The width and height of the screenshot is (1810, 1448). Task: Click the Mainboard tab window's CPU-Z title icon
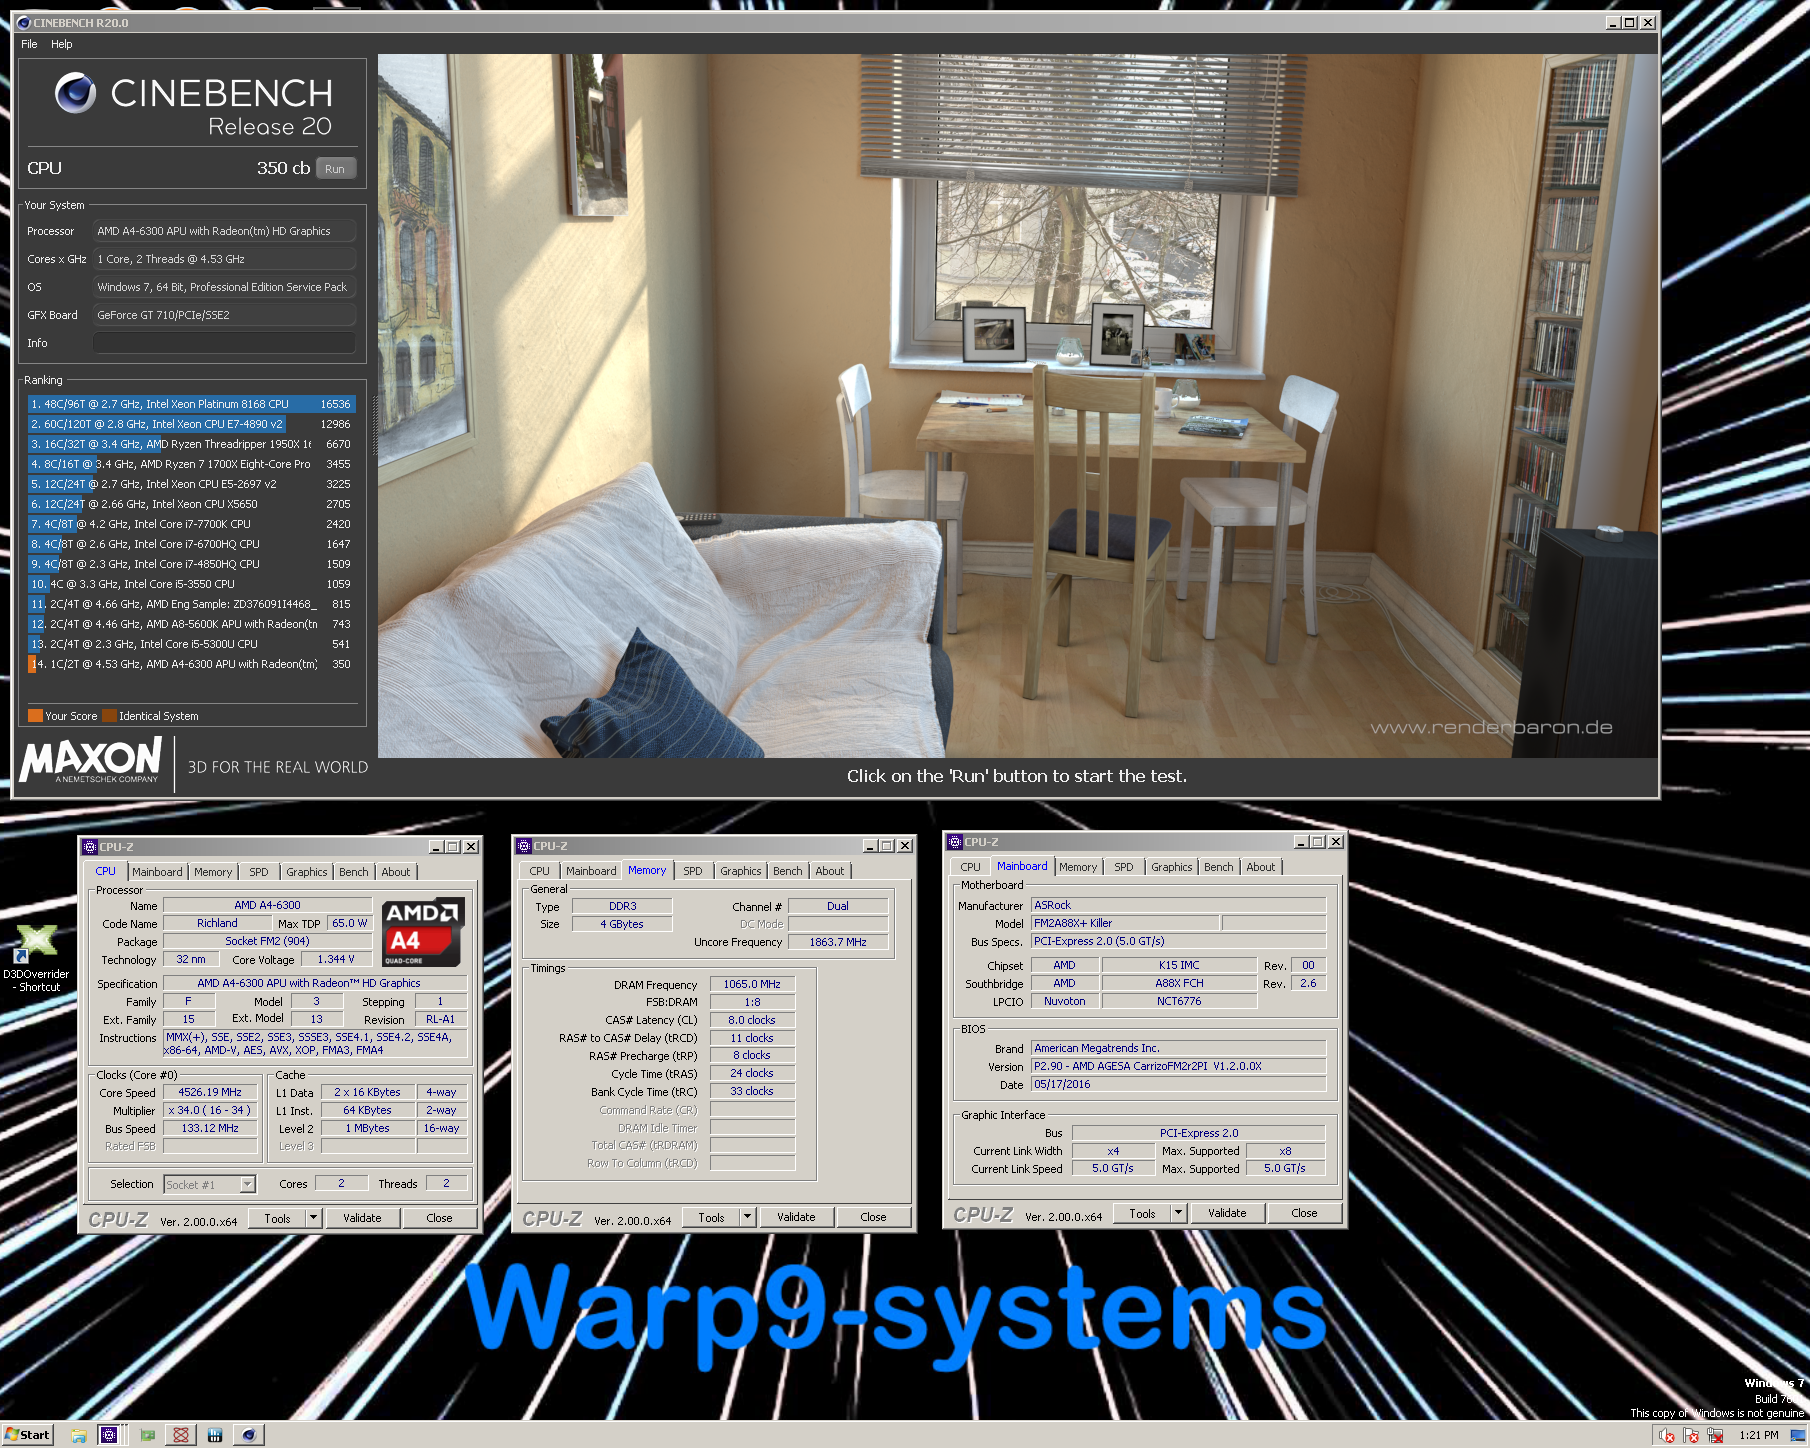tap(955, 842)
